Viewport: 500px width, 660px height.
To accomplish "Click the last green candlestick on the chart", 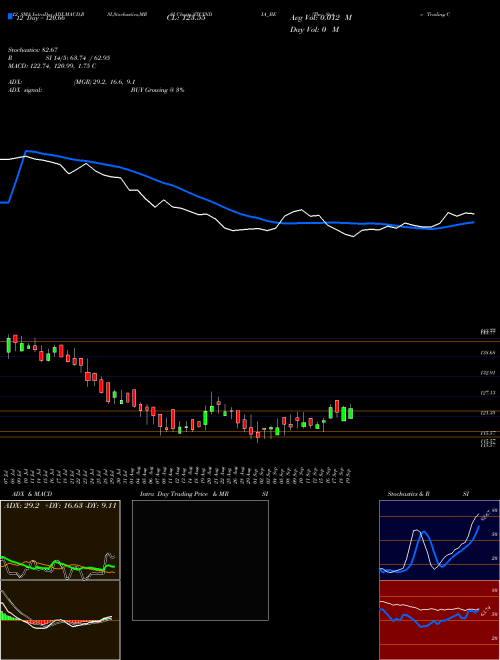I will coord(350,413).
